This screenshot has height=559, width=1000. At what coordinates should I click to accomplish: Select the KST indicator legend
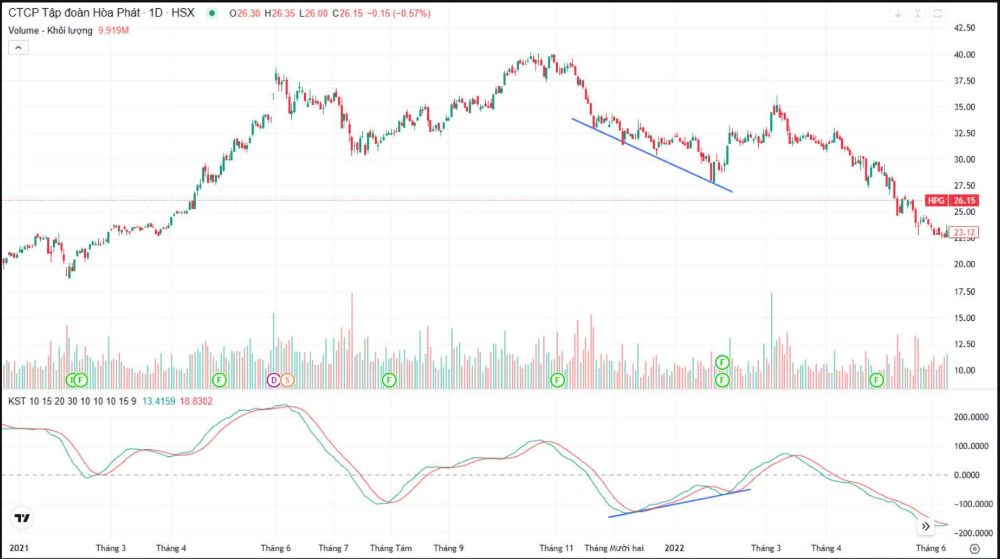tap(70, 401)
